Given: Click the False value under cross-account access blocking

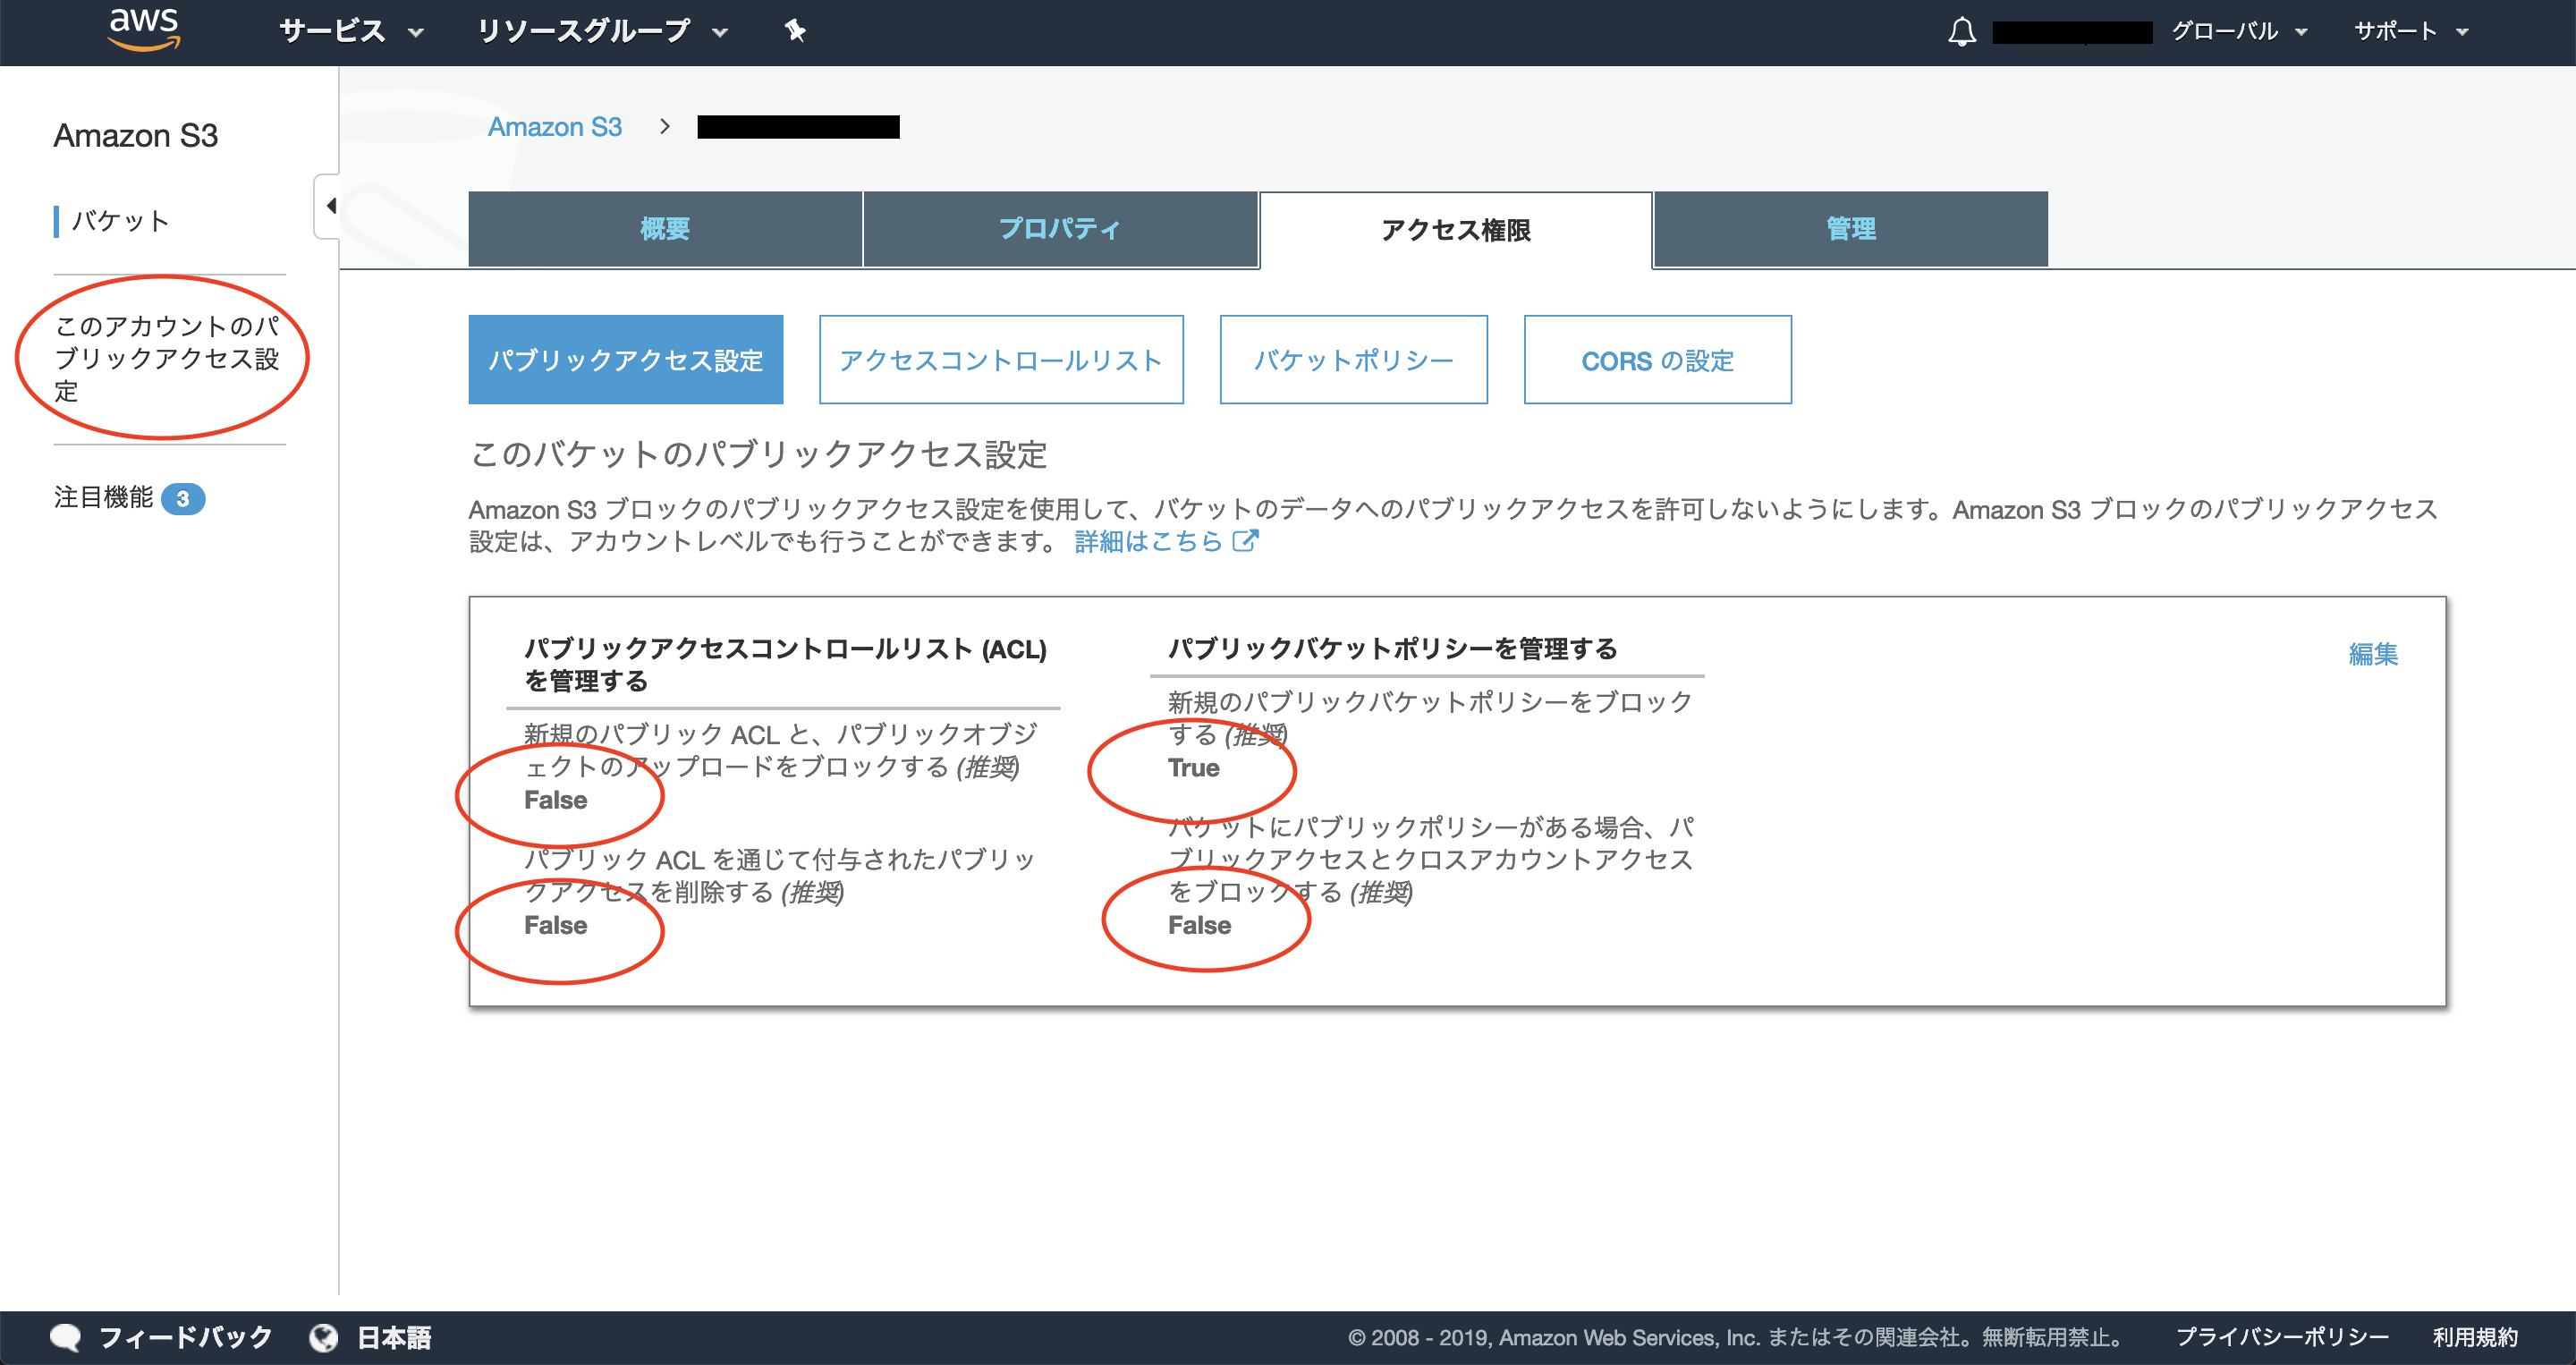Looking at the screenshot, I should click(1200, 925).
